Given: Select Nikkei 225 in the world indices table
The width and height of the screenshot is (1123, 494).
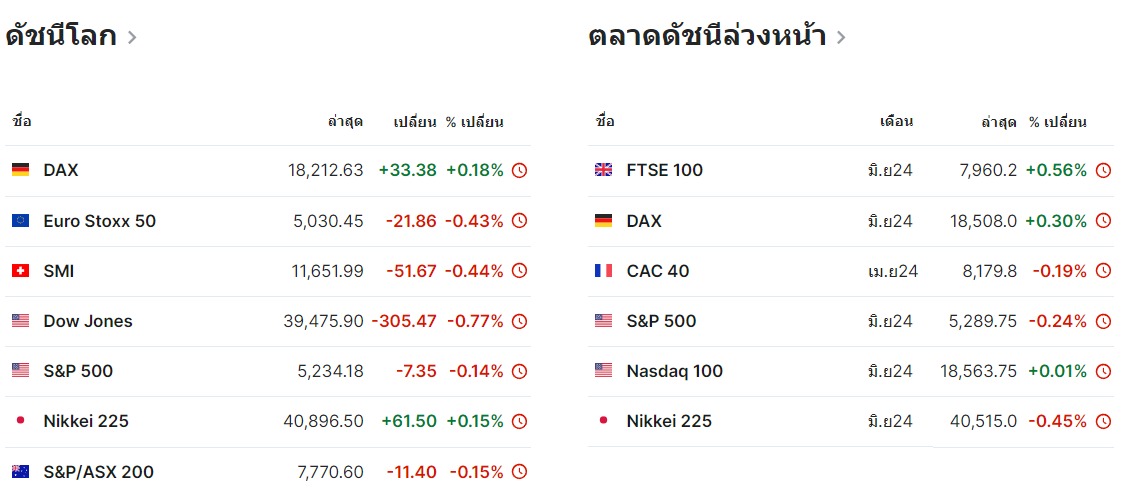Looking at the screenshot, I should pos(86,421).
